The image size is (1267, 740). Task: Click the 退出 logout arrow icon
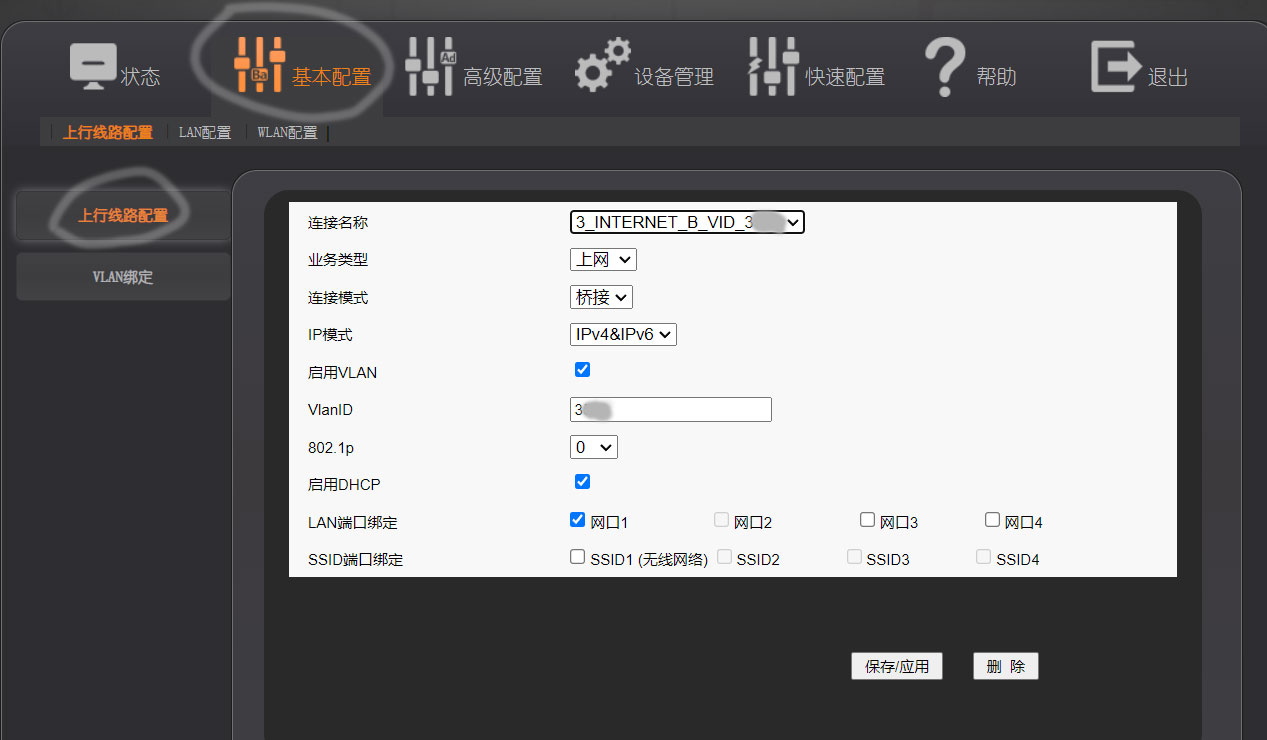tap(1115, 67)
